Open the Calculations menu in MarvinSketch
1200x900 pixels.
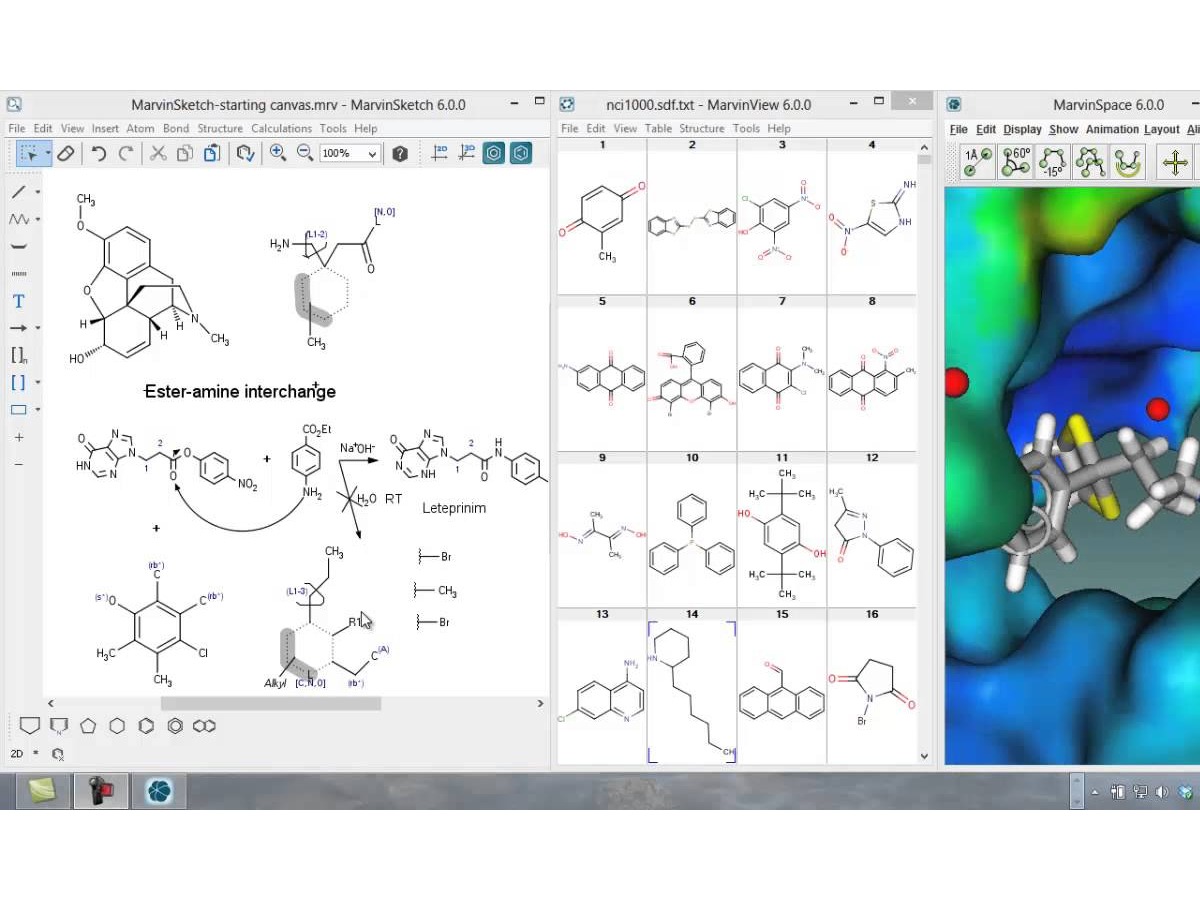point(282,128)
